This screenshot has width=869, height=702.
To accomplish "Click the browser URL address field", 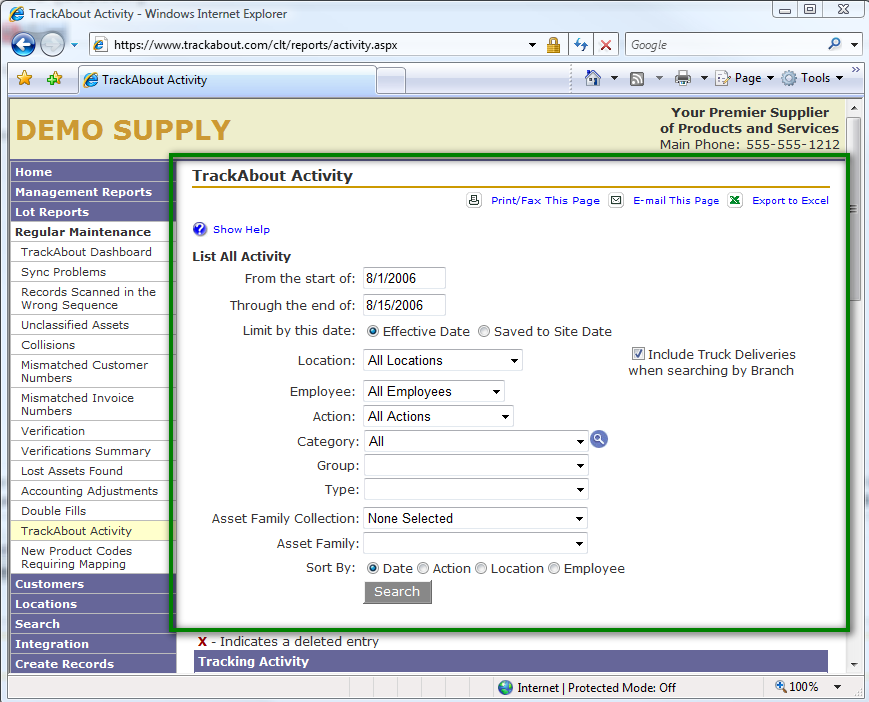I will pyautogui.click(x=316, y=45).
